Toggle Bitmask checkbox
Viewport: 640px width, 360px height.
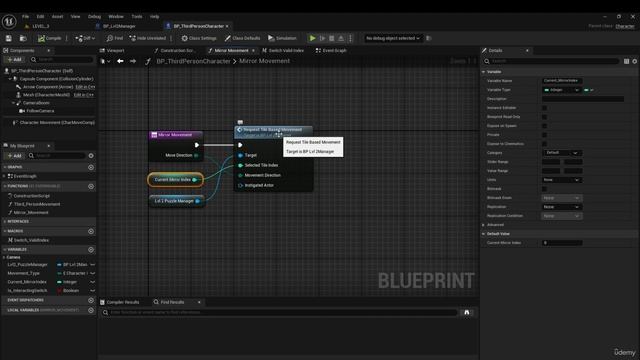[x=544, y=189]
